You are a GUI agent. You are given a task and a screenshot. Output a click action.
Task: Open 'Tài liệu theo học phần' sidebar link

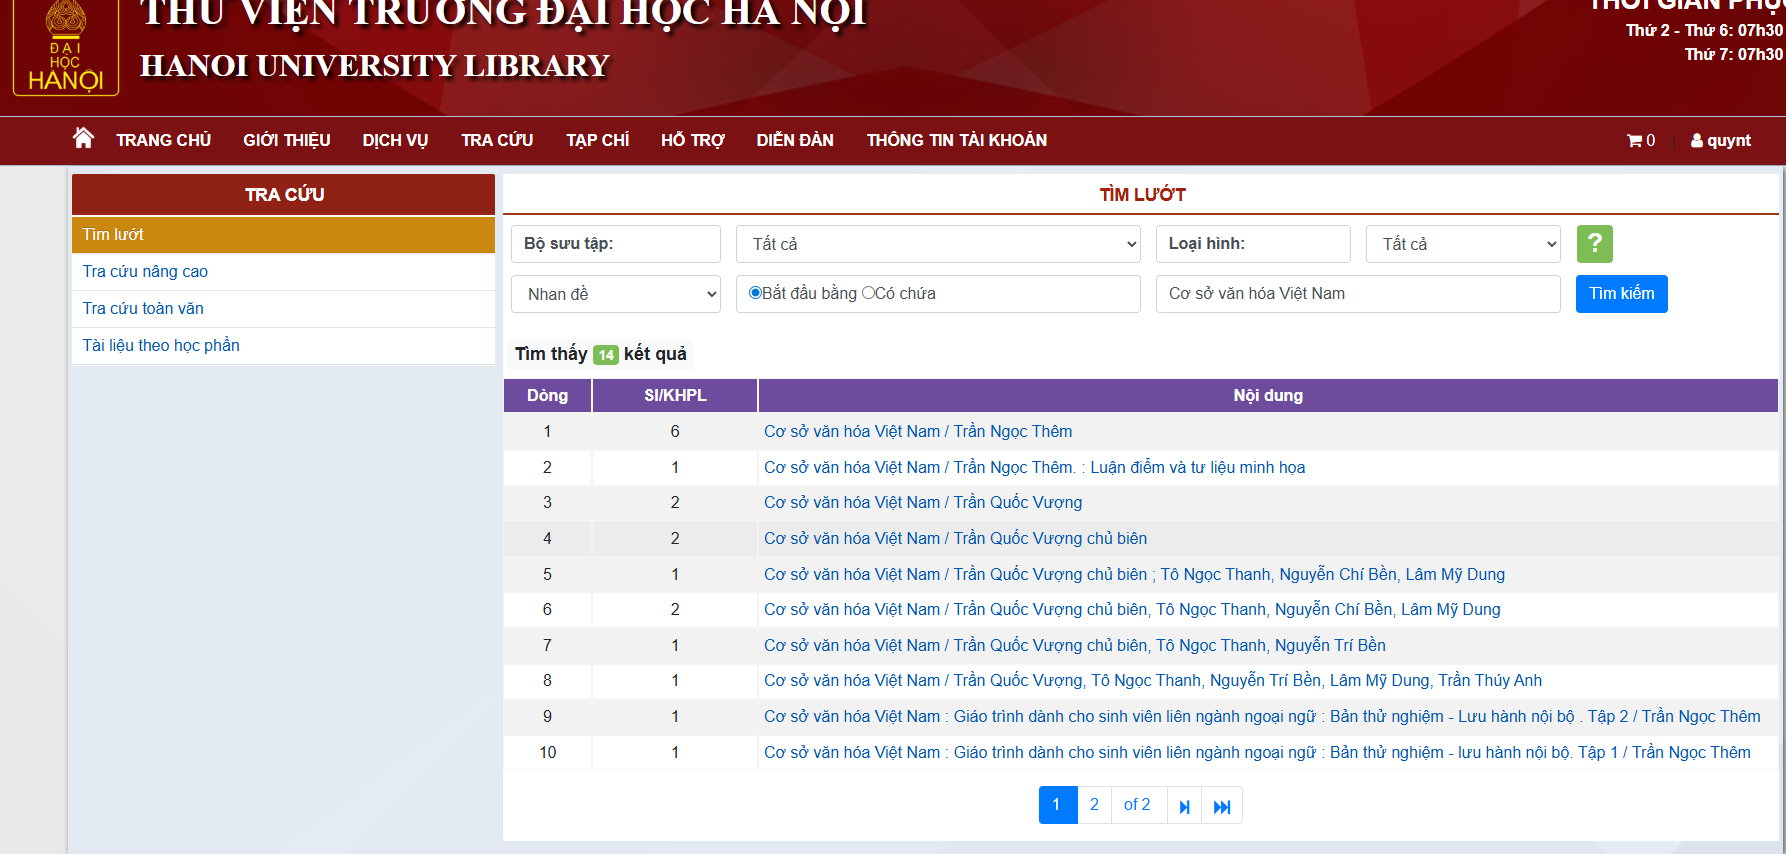(x=161, y=345)
